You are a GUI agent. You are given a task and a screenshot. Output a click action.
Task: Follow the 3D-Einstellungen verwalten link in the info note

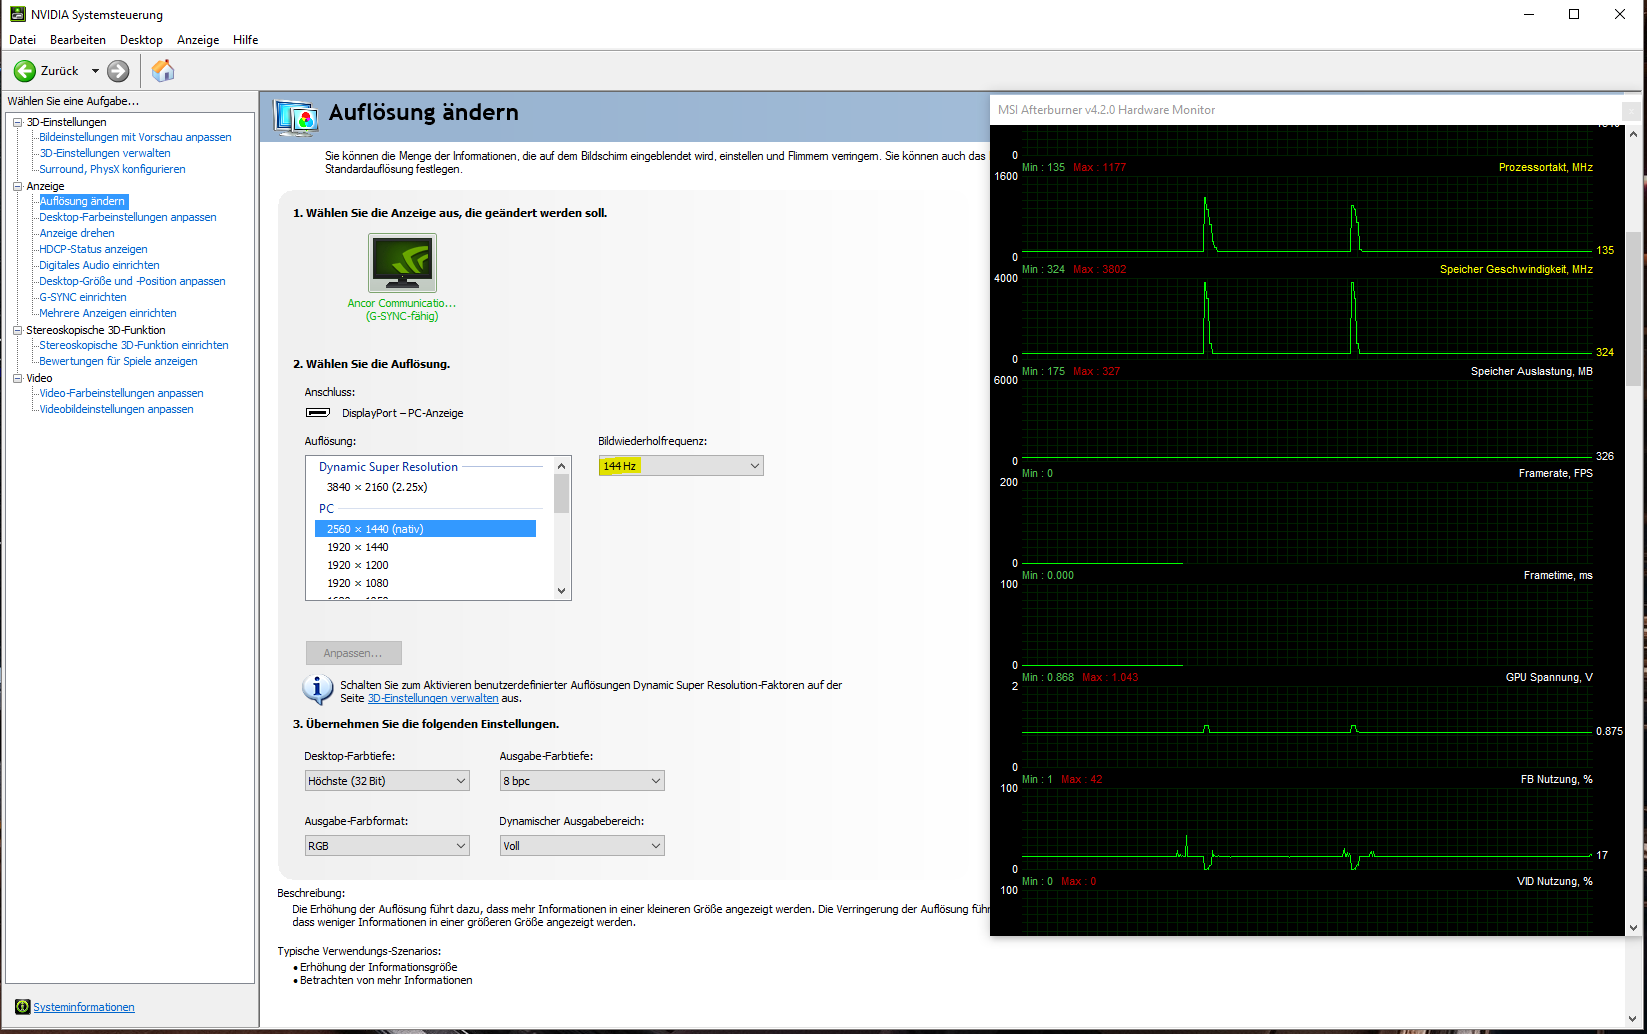[433, 698]
